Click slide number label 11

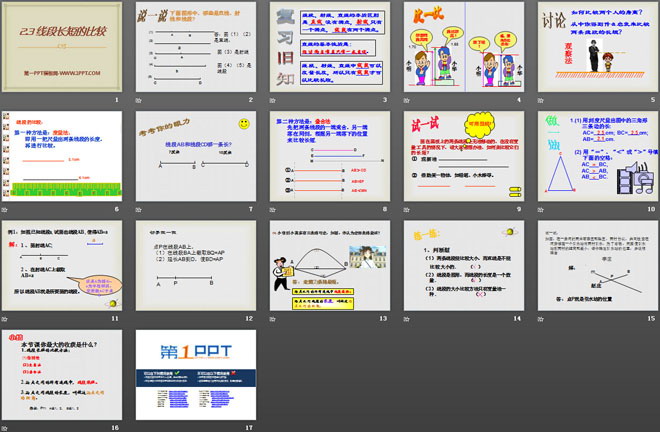pyautogui.click(x=115, y=318)
